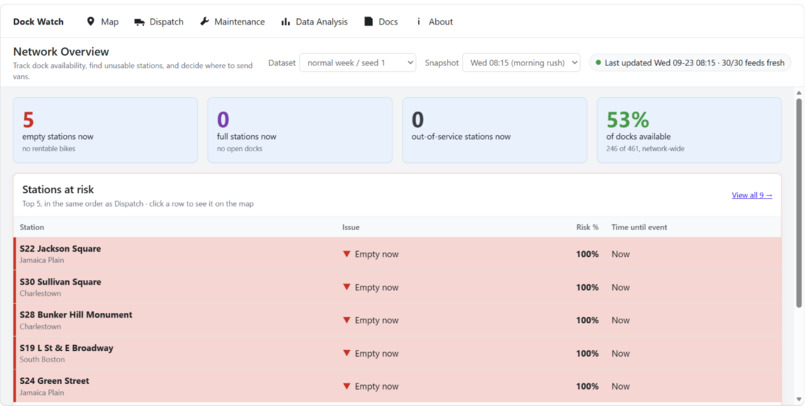Click 246 of 461, network-wide text

click(x=645, y=149)
